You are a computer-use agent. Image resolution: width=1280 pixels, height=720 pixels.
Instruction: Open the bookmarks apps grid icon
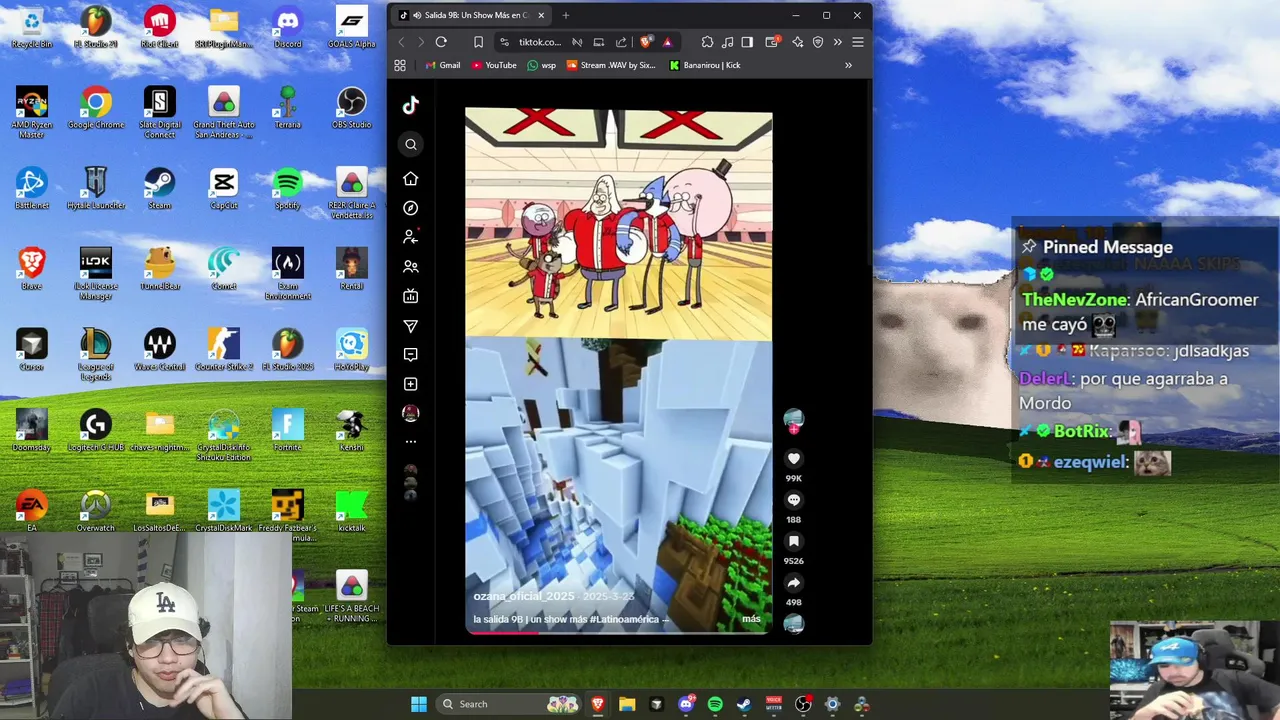pyautogui.click(x=400, y=65)
